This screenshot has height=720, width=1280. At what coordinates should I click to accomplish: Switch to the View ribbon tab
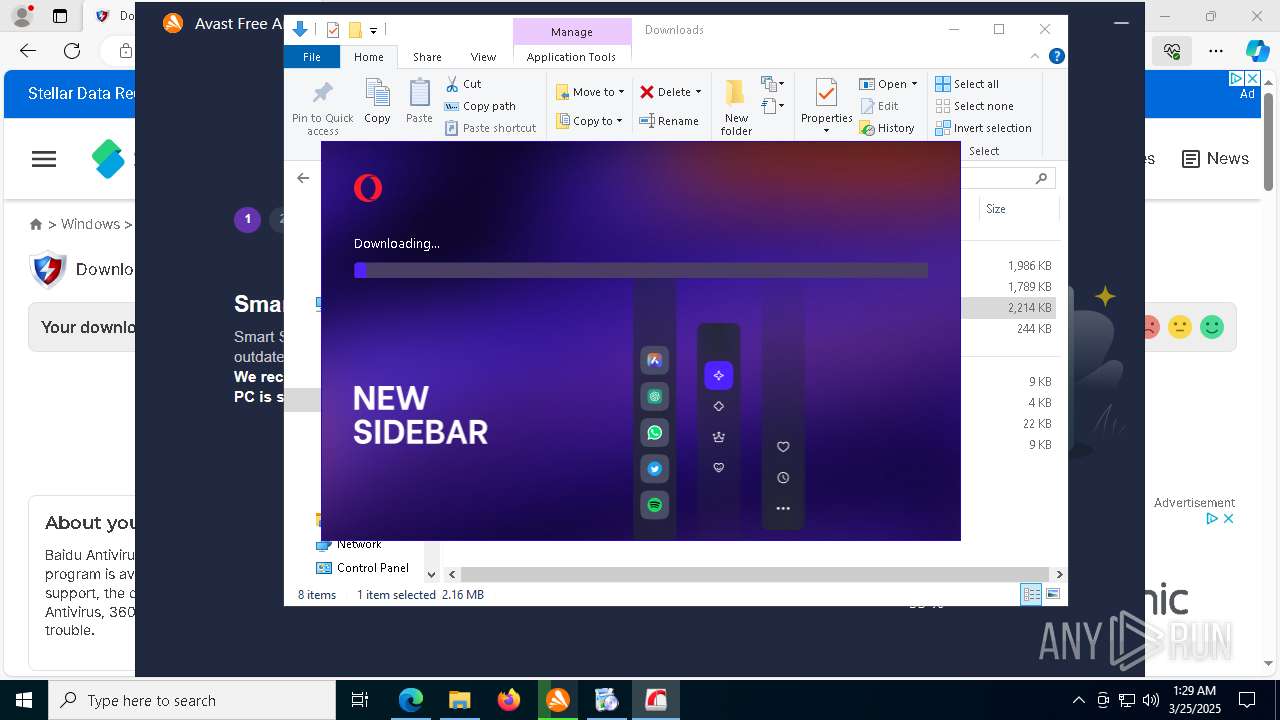point(483,57)
